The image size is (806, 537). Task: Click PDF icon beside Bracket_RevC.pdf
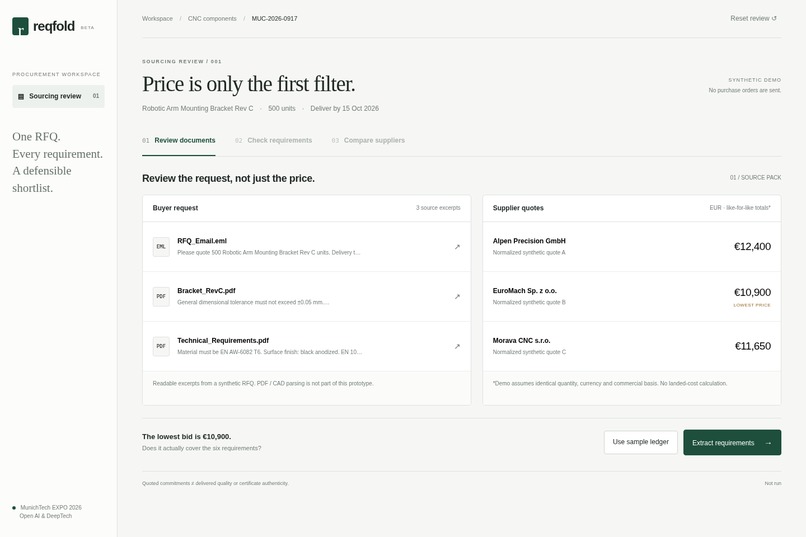tap(161, 297)
